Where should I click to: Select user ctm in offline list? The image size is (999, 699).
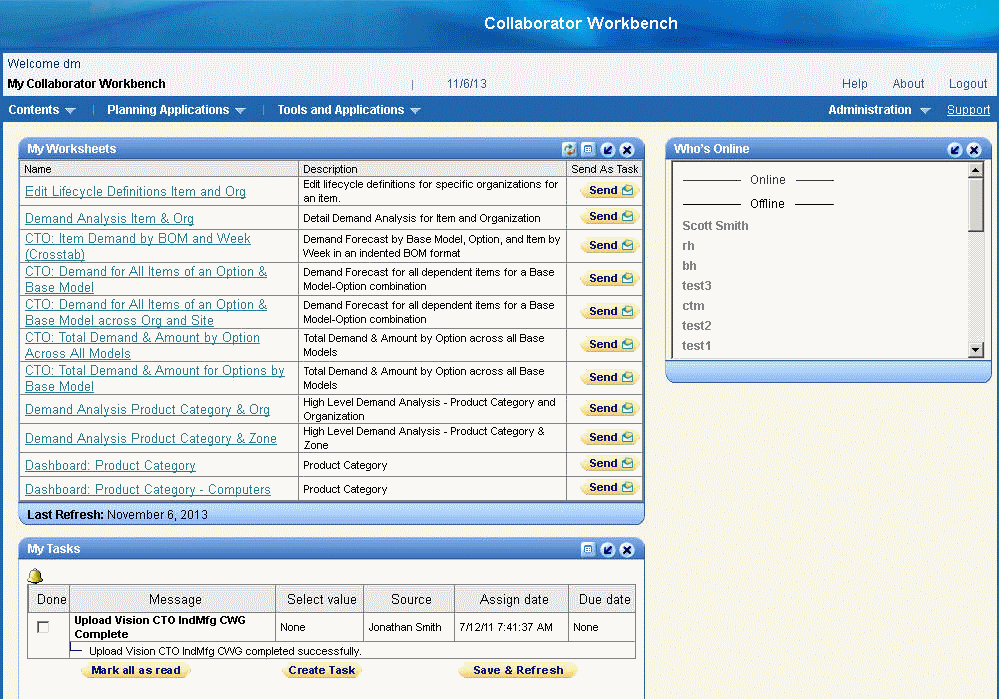coord(693,306)
